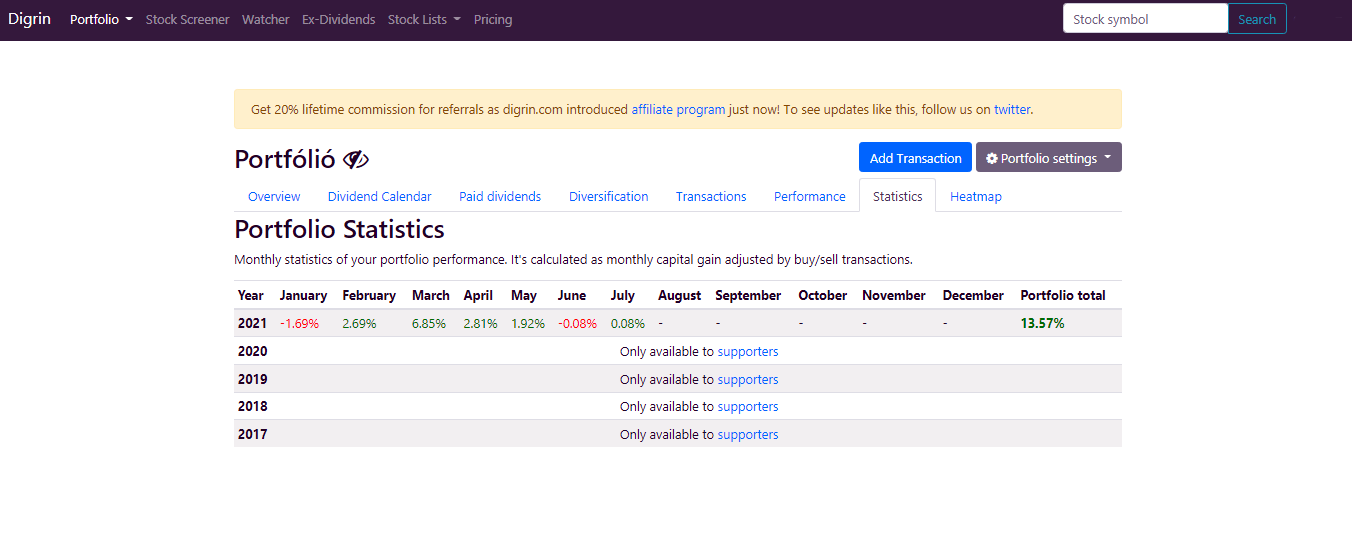Image resolution: width=1352 pixels, height=533 pixels.
Task: Open the Heatmap tab
Action: (976, 196)
